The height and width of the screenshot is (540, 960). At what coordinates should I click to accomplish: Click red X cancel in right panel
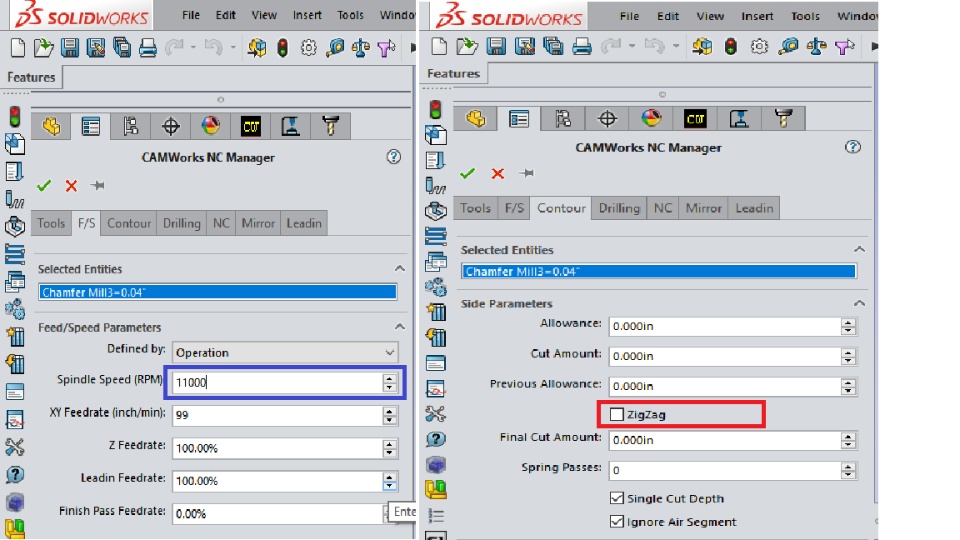[x=498, y=173]
